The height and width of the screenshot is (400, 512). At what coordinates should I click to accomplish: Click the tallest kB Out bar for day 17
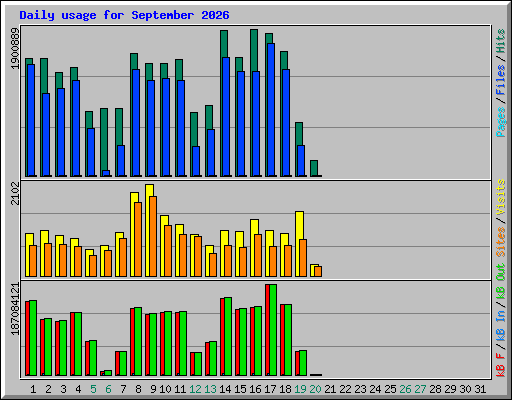pos(273,330)
